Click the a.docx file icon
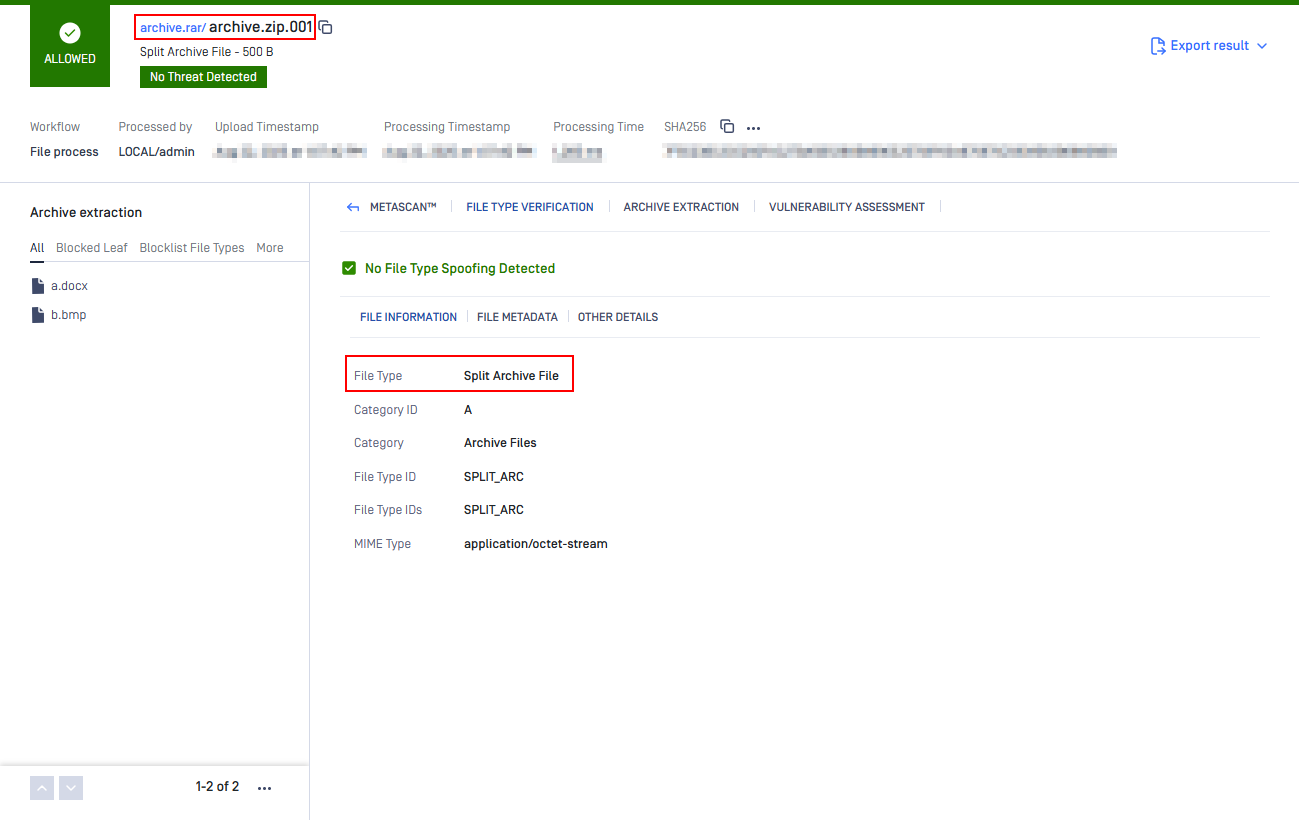The image size is (1299, 820). (x=38, y=286)
